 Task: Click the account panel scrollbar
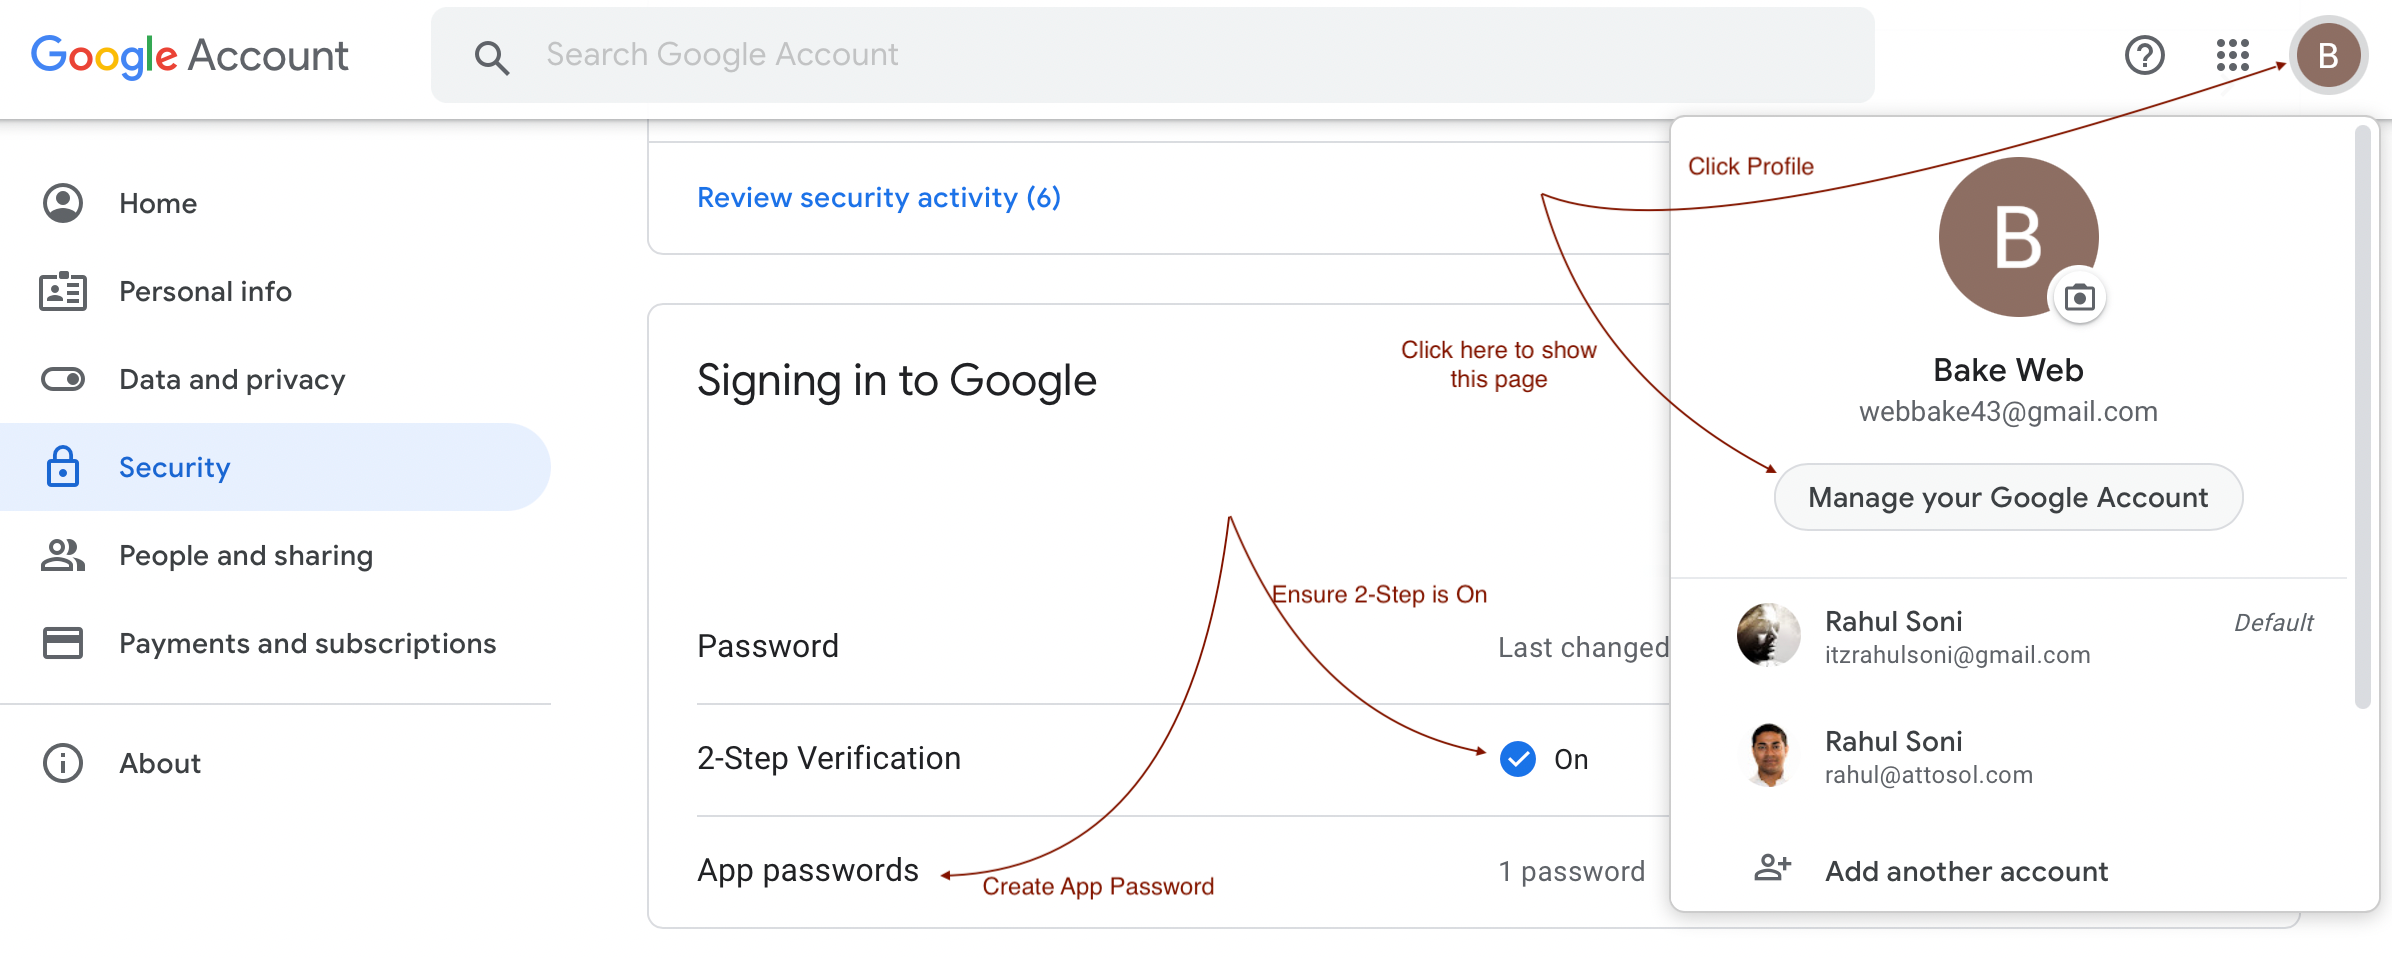point(2362,416)
